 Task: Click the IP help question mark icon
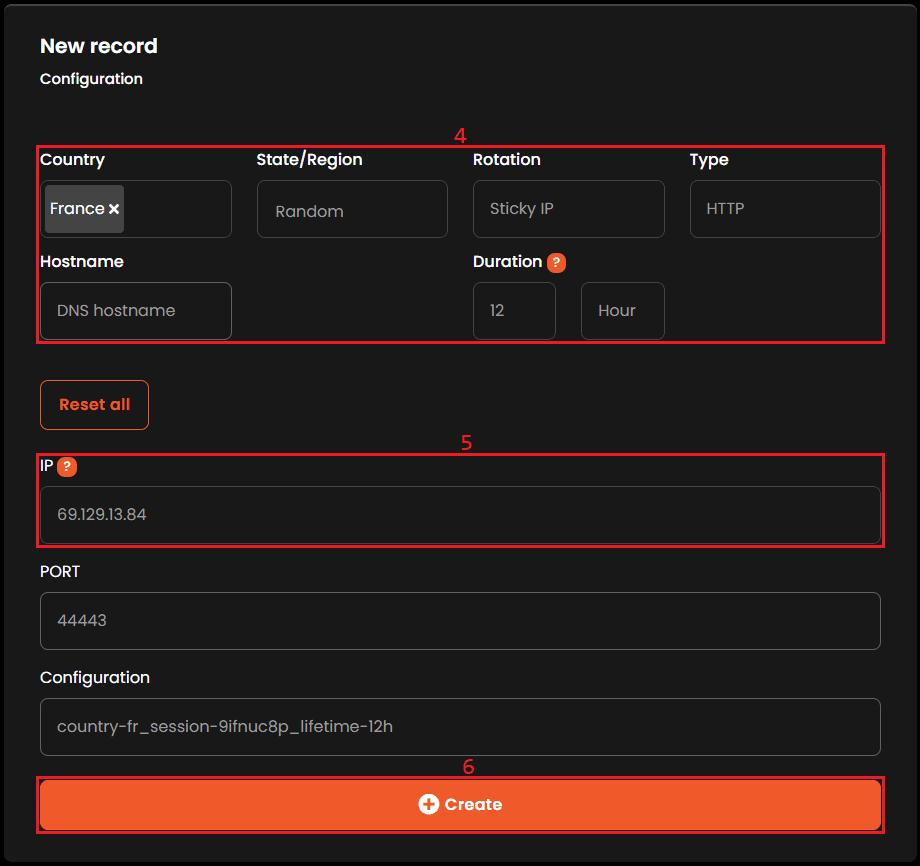(67, 466)
